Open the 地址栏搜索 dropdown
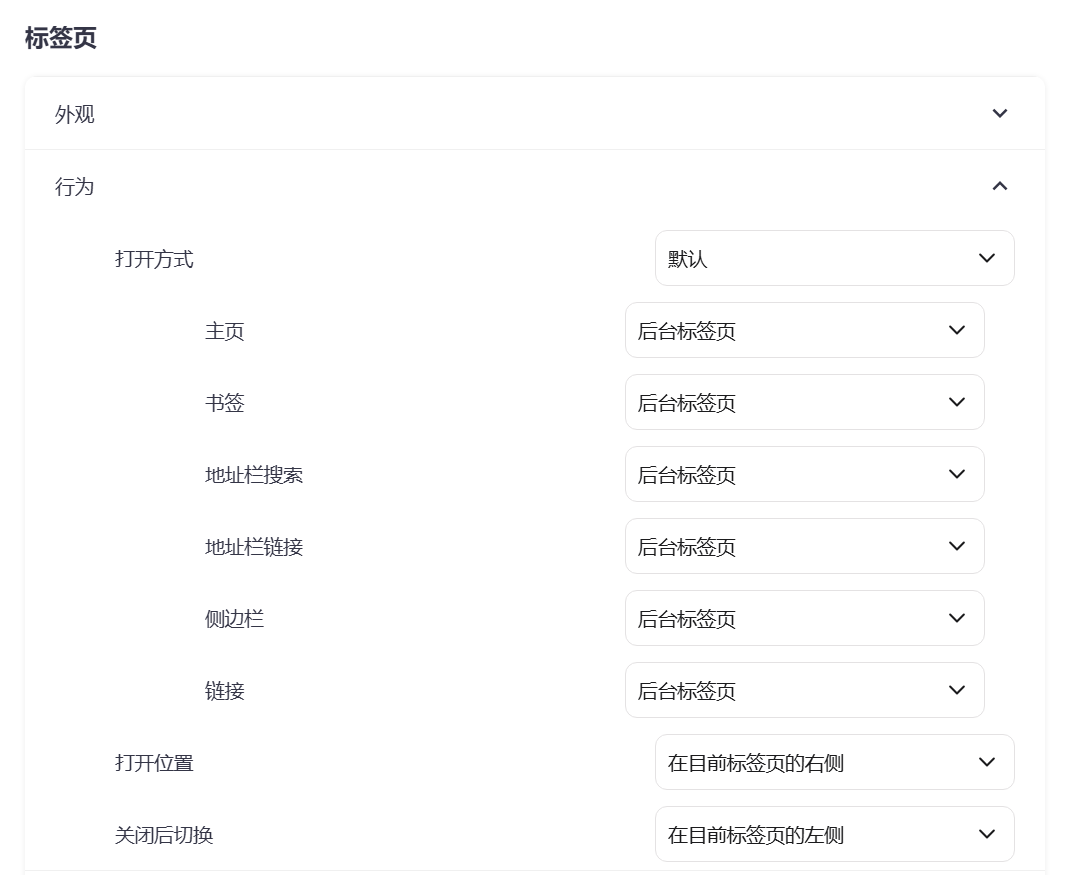 pyautogui.click(x=804, y=474)
